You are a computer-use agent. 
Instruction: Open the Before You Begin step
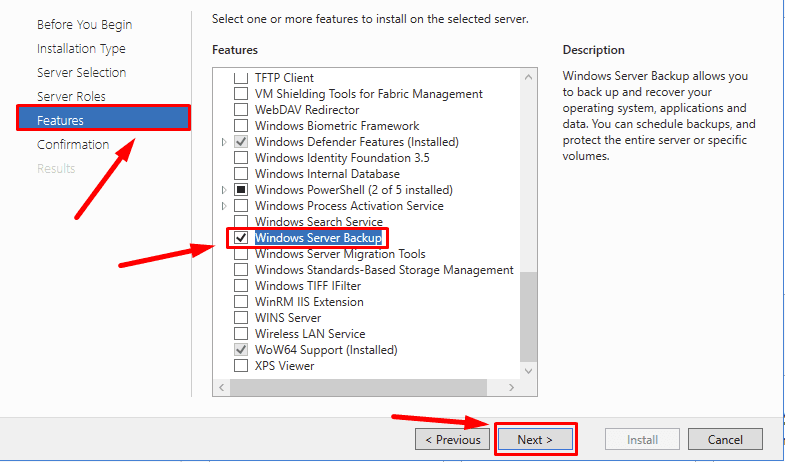tap(85, 25)
